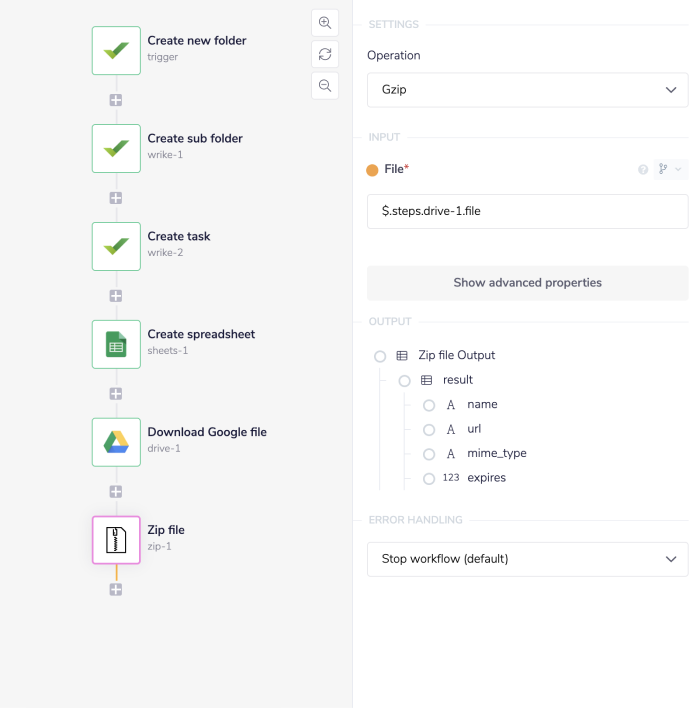Zoom out of the workflow canvas

coord(325,86)
